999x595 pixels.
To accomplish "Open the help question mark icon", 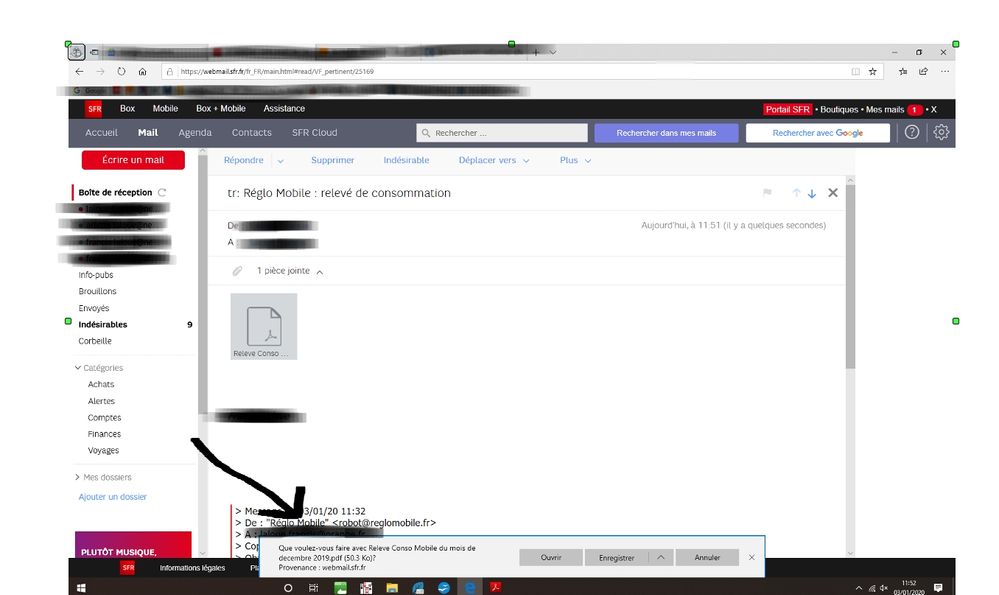I will tap(912, 133).
